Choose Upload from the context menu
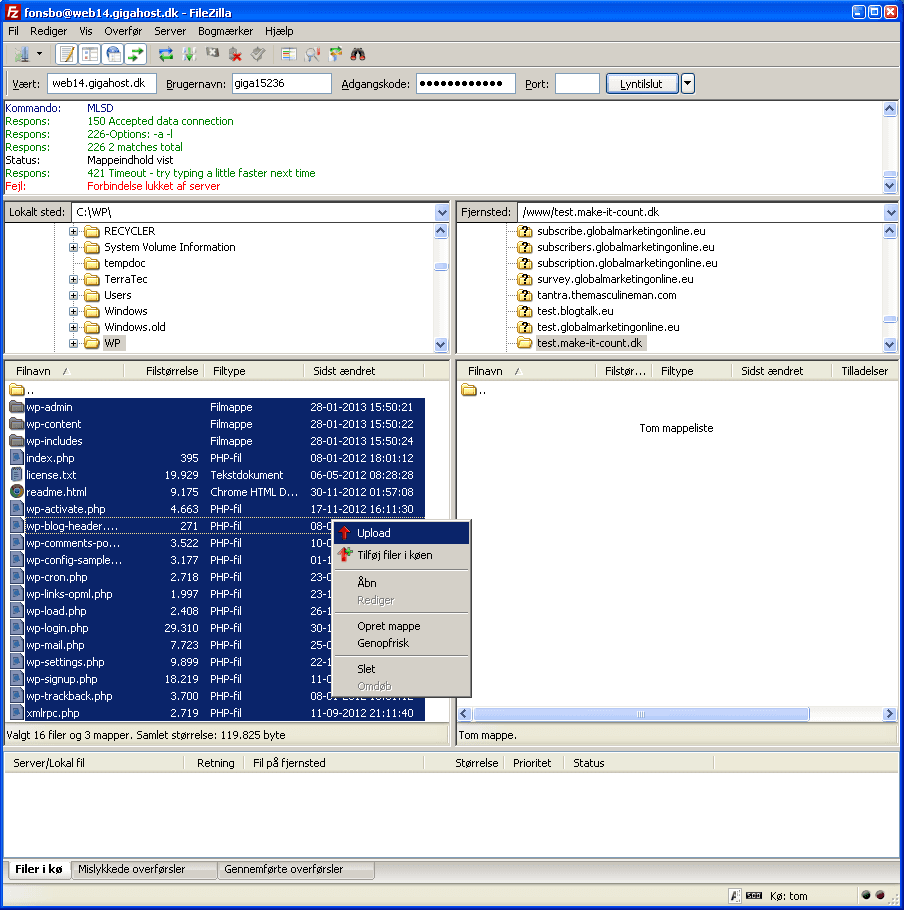Viewport: 904px width, 910px height. [374, 533]
